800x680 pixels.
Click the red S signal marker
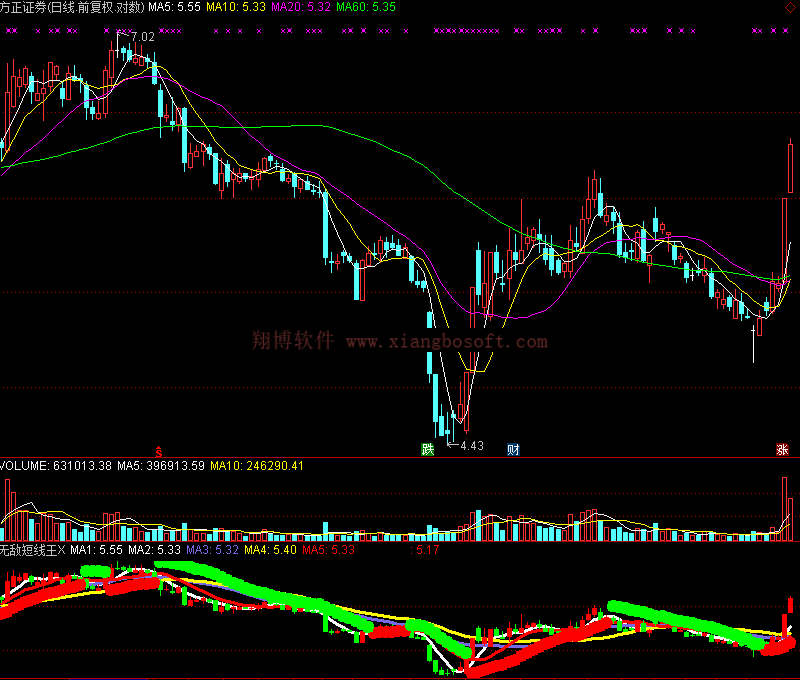pos(159,451)
